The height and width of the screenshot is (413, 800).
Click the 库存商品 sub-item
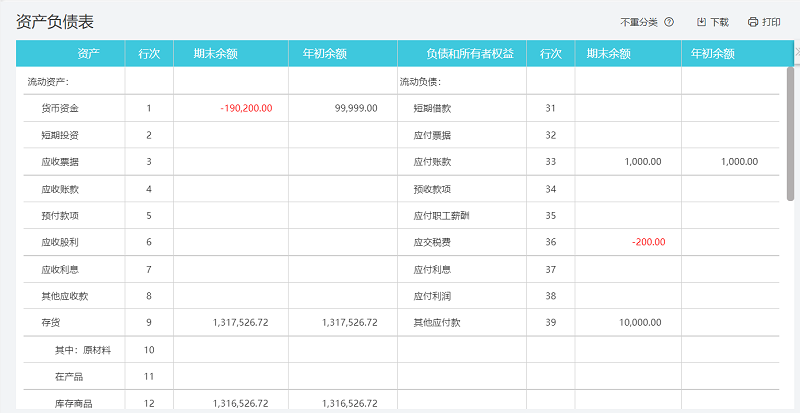pos(74,403)
